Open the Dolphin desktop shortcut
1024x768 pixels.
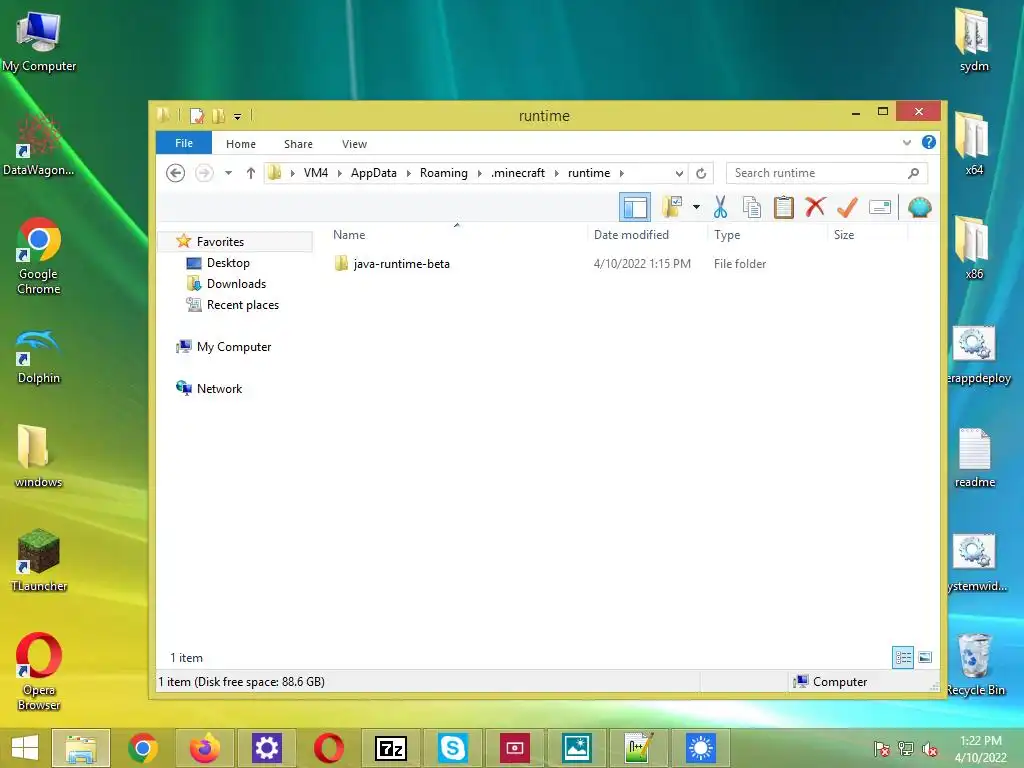click(x=39, y=357)
